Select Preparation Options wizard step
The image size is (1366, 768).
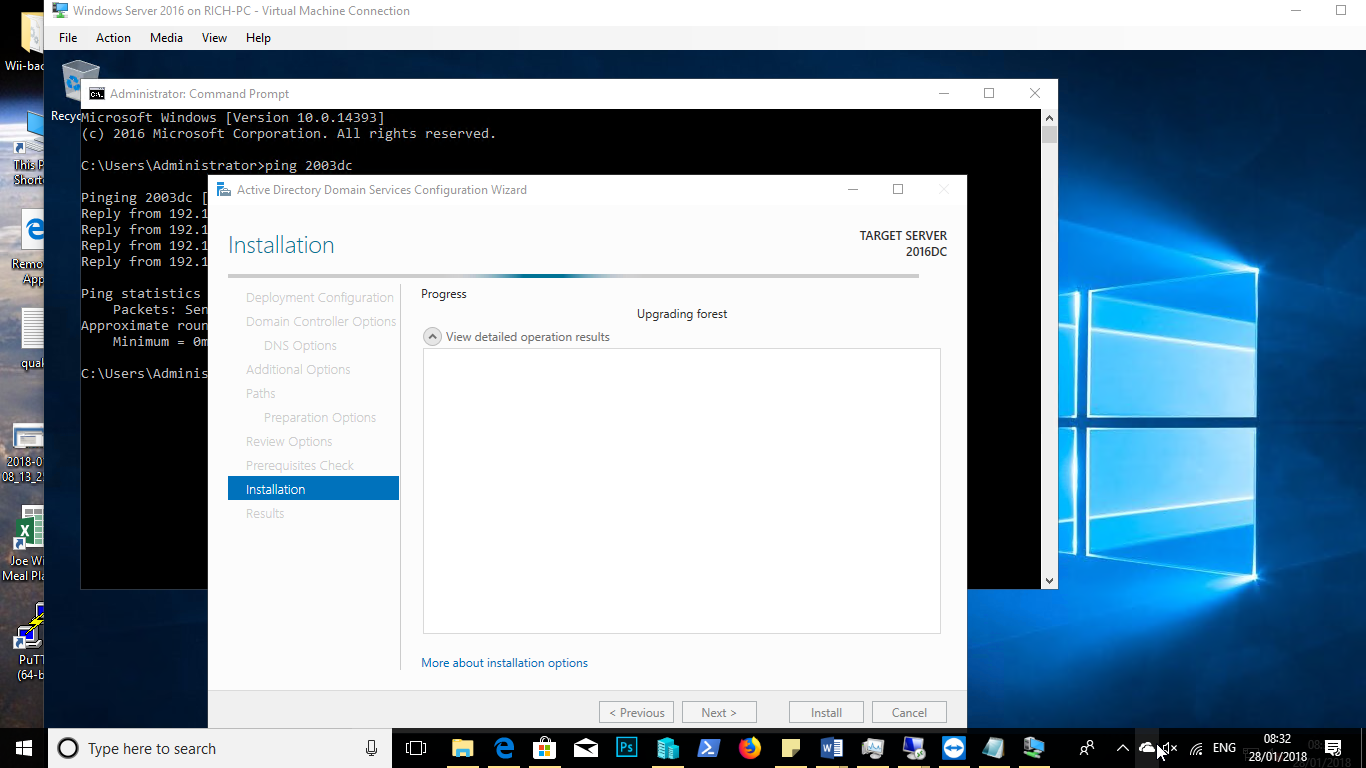(x=320, y=418)
